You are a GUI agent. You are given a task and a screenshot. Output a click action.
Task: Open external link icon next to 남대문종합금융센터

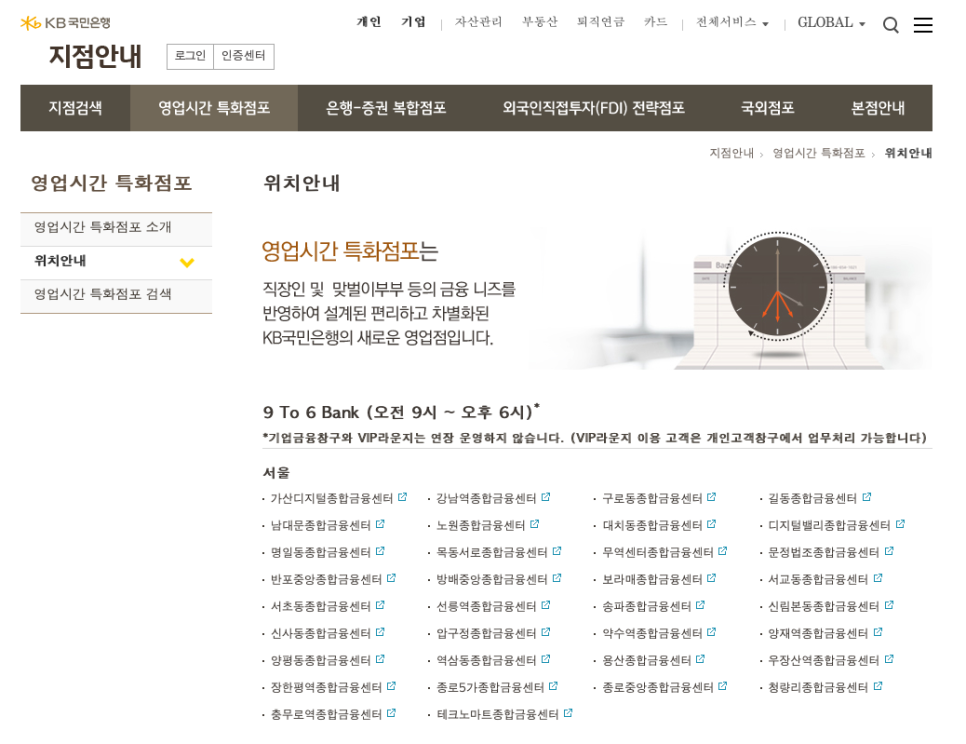(380, 524)
